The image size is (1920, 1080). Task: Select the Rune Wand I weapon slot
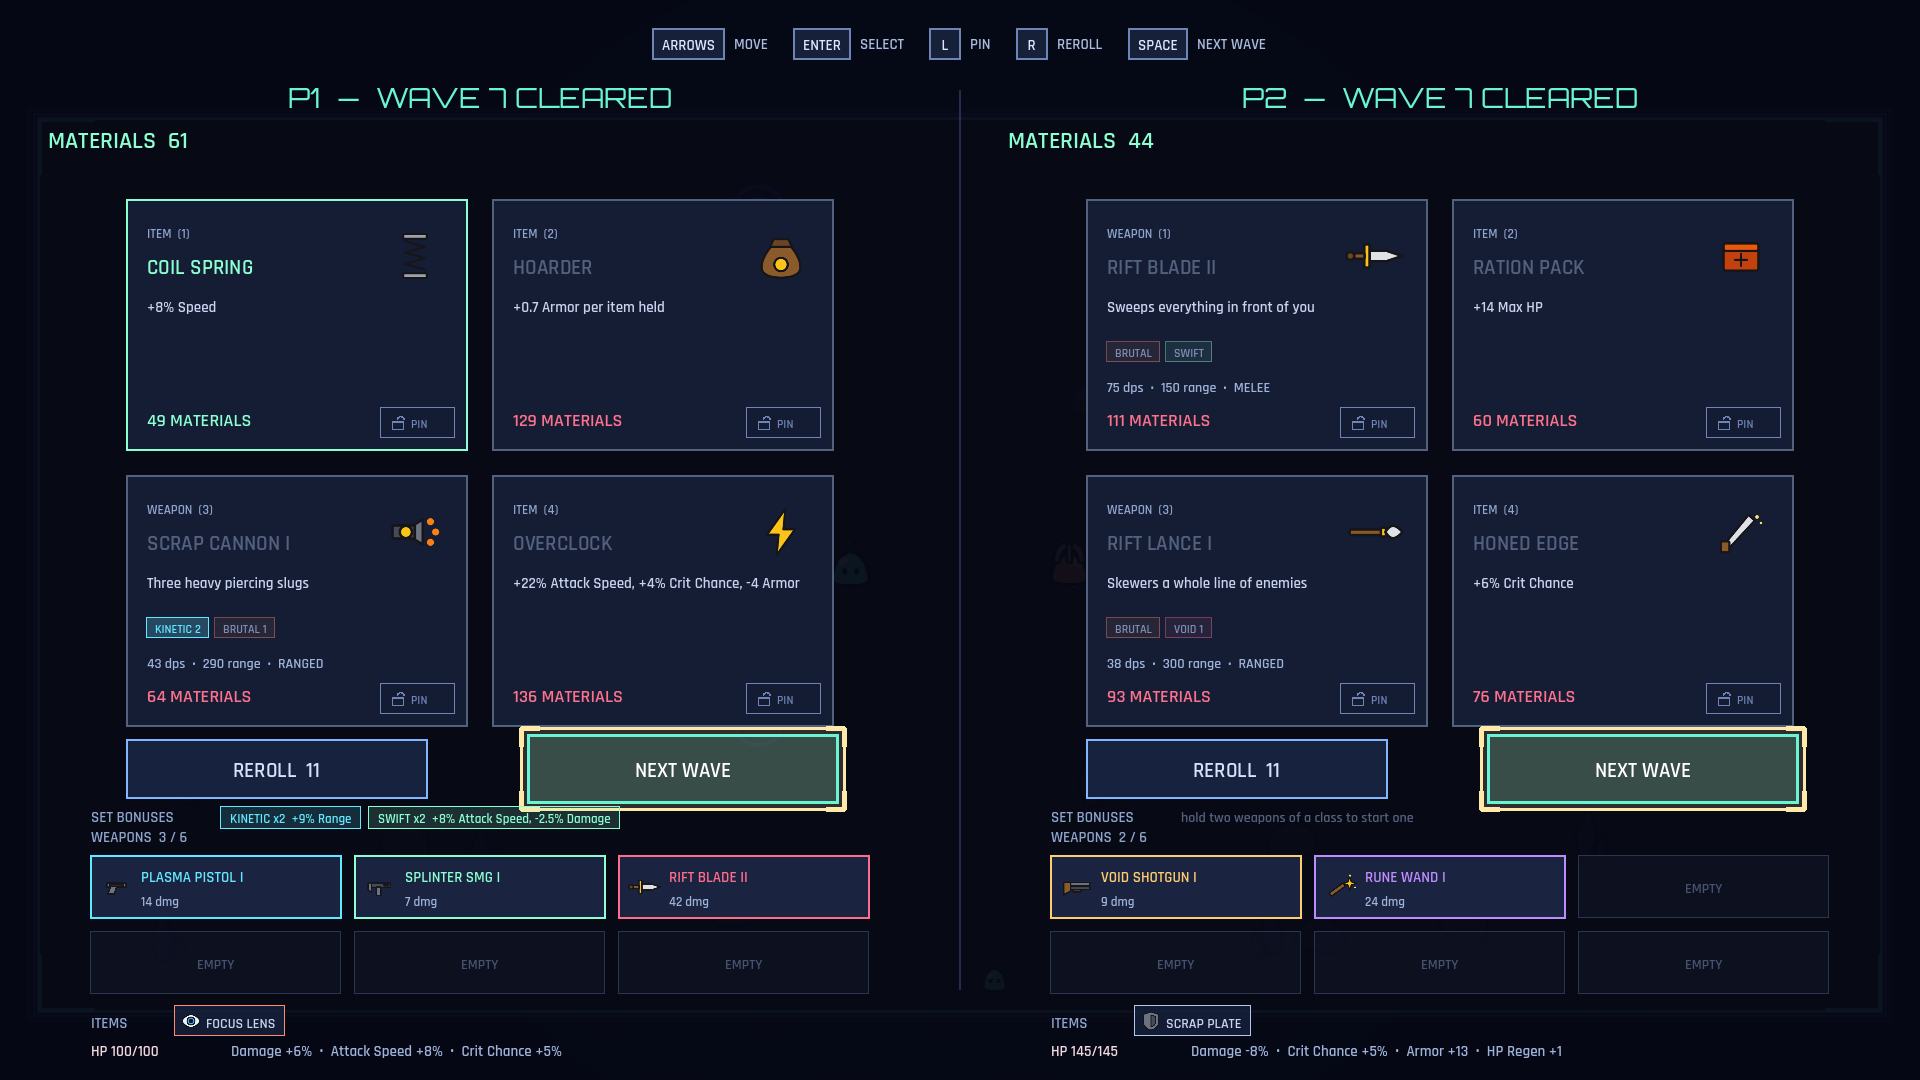point(1440,887)
